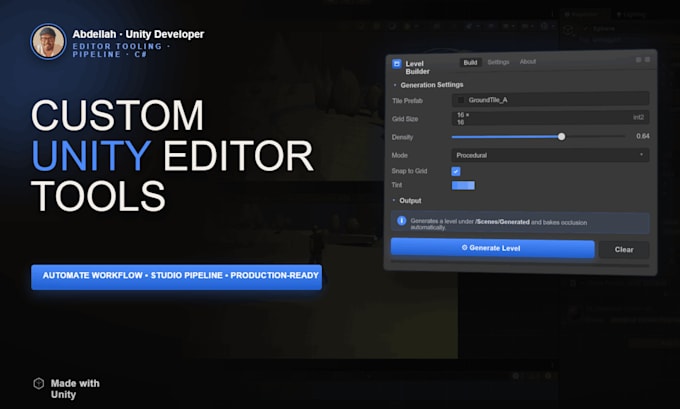Click the Grid Size input field

click(550, 118)
